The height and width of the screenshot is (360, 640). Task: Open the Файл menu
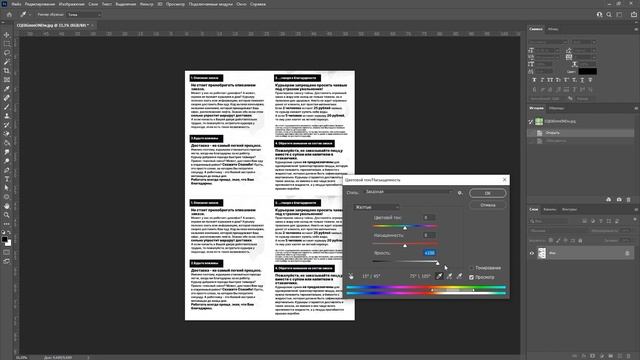click(16, 4)
